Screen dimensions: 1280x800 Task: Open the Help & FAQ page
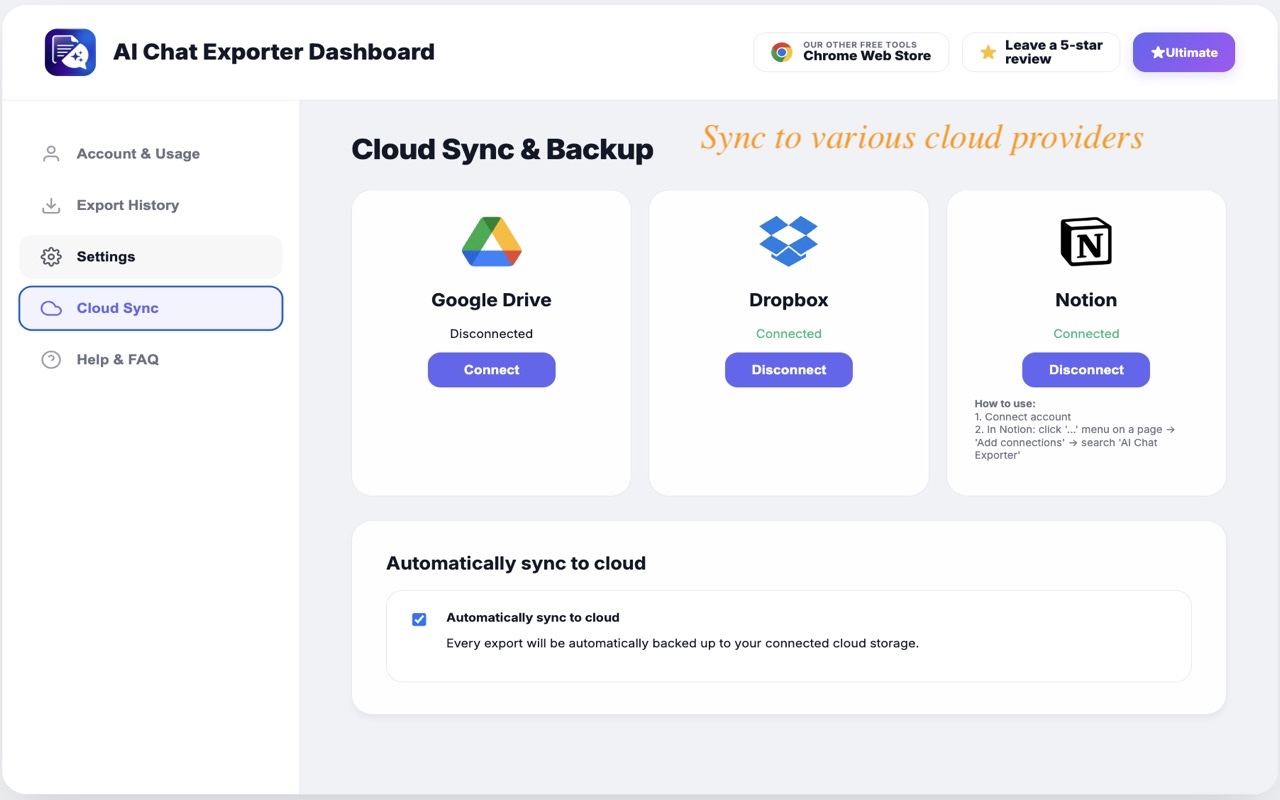pos(118,360)
